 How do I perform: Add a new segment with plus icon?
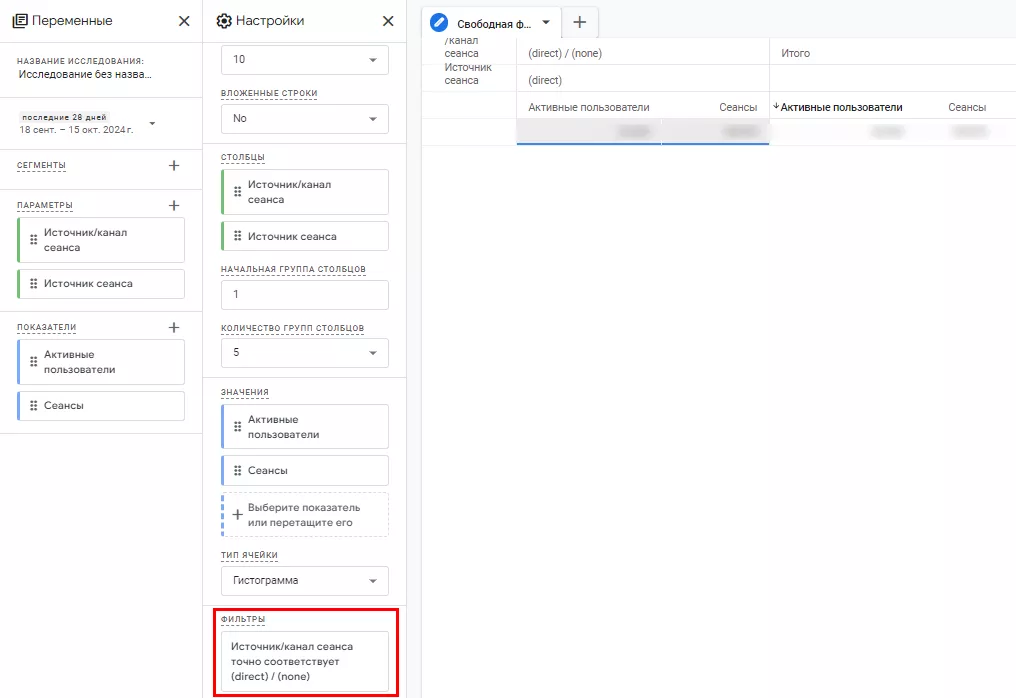174,165
